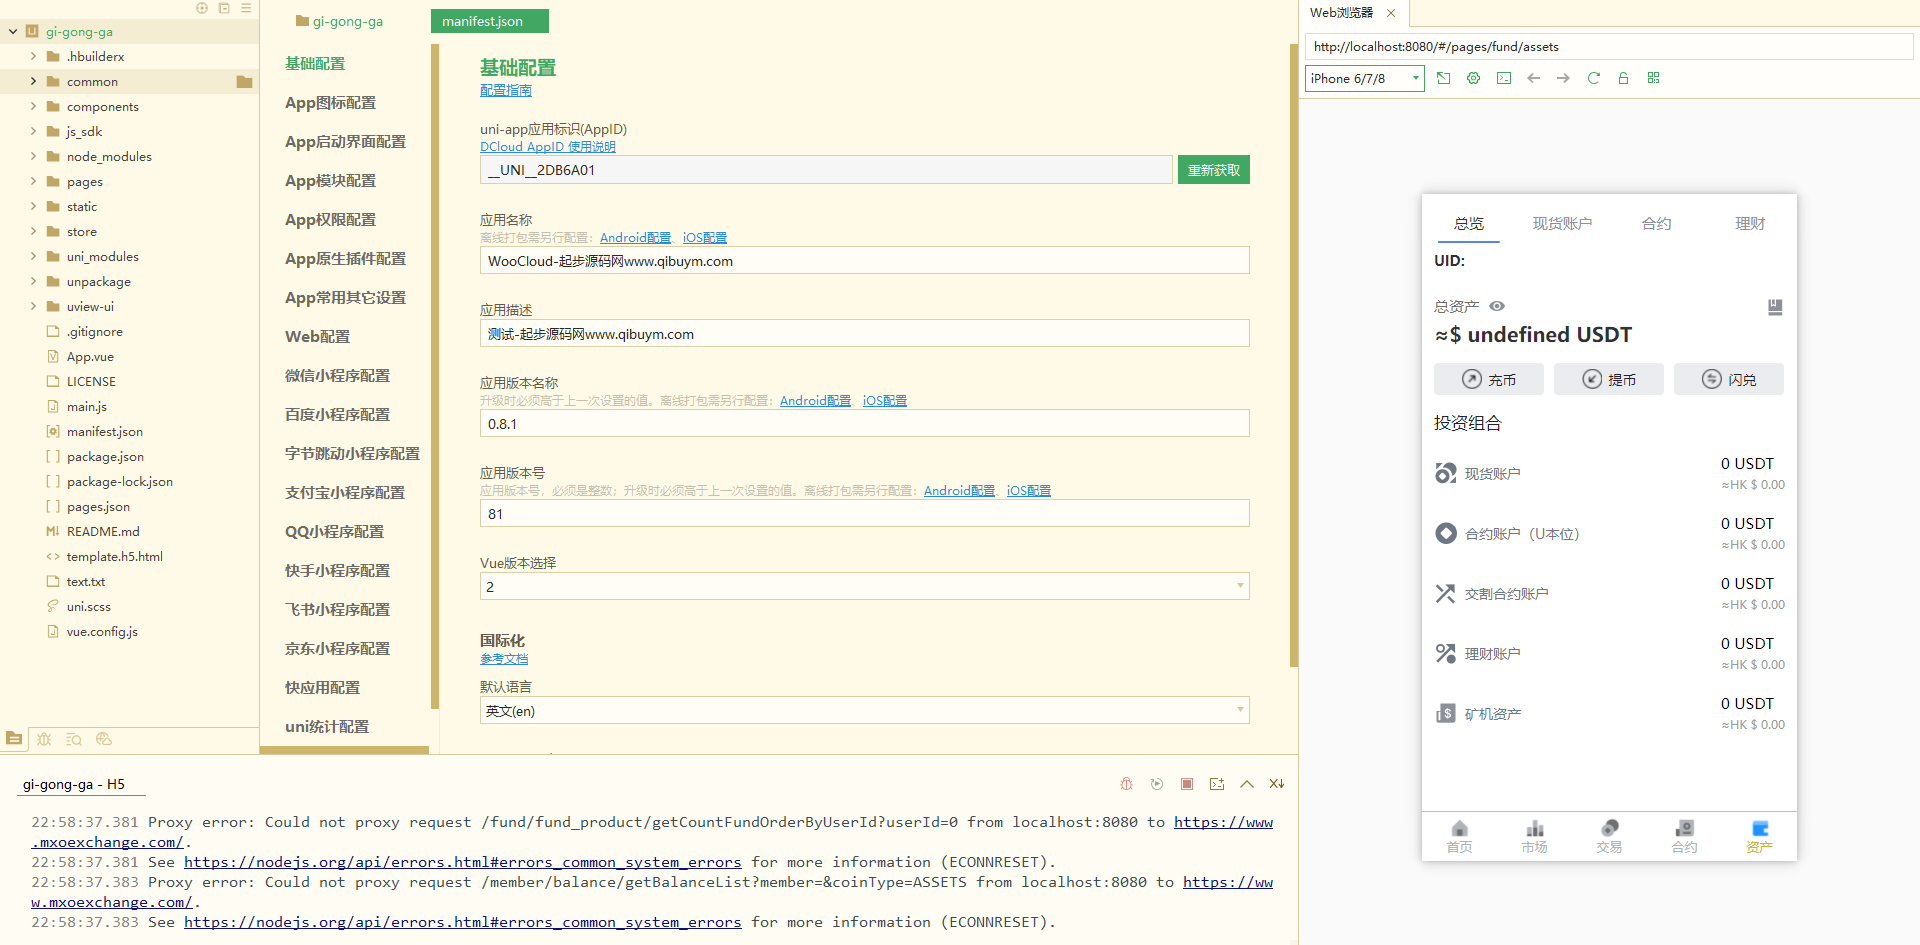Image resolution: width=1920 pixels, height=945 pixels.
Task: Stop the running H5 console process
Action: [x=1186, y=784]
